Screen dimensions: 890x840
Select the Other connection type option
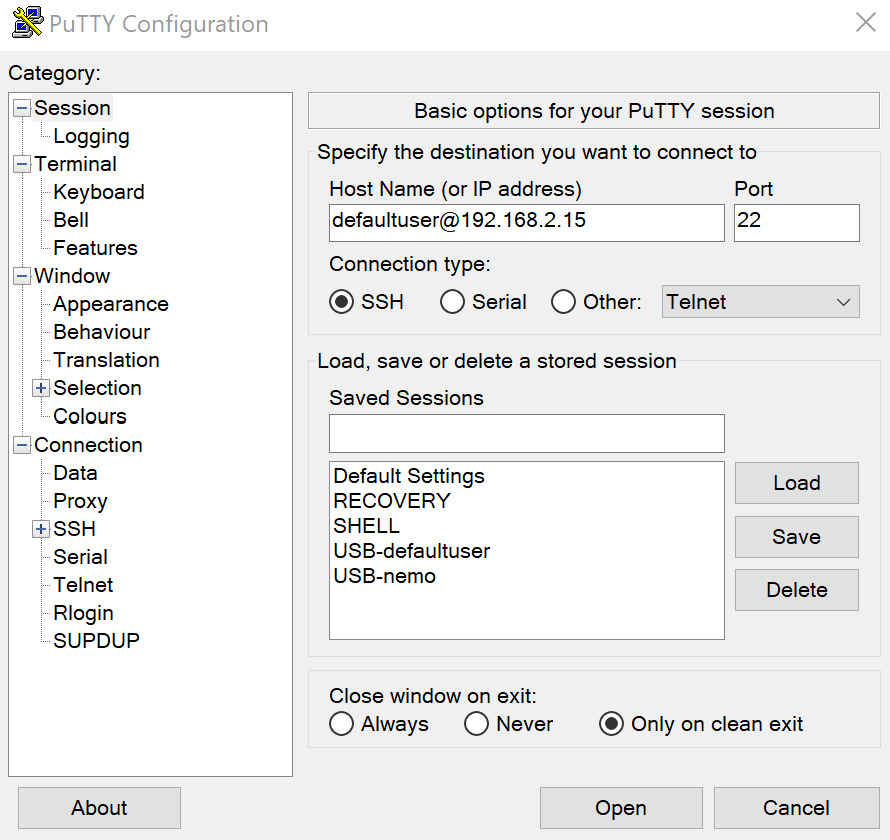pos(564,302)
